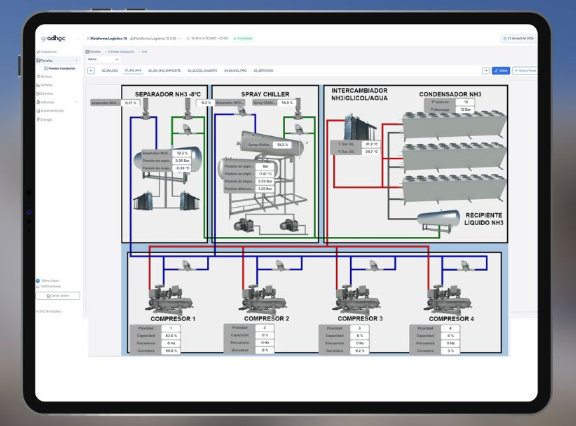Open the Automatización sidebar item
Image resolution: width=576 pixels, height=426 pixels.
(50, 111)
